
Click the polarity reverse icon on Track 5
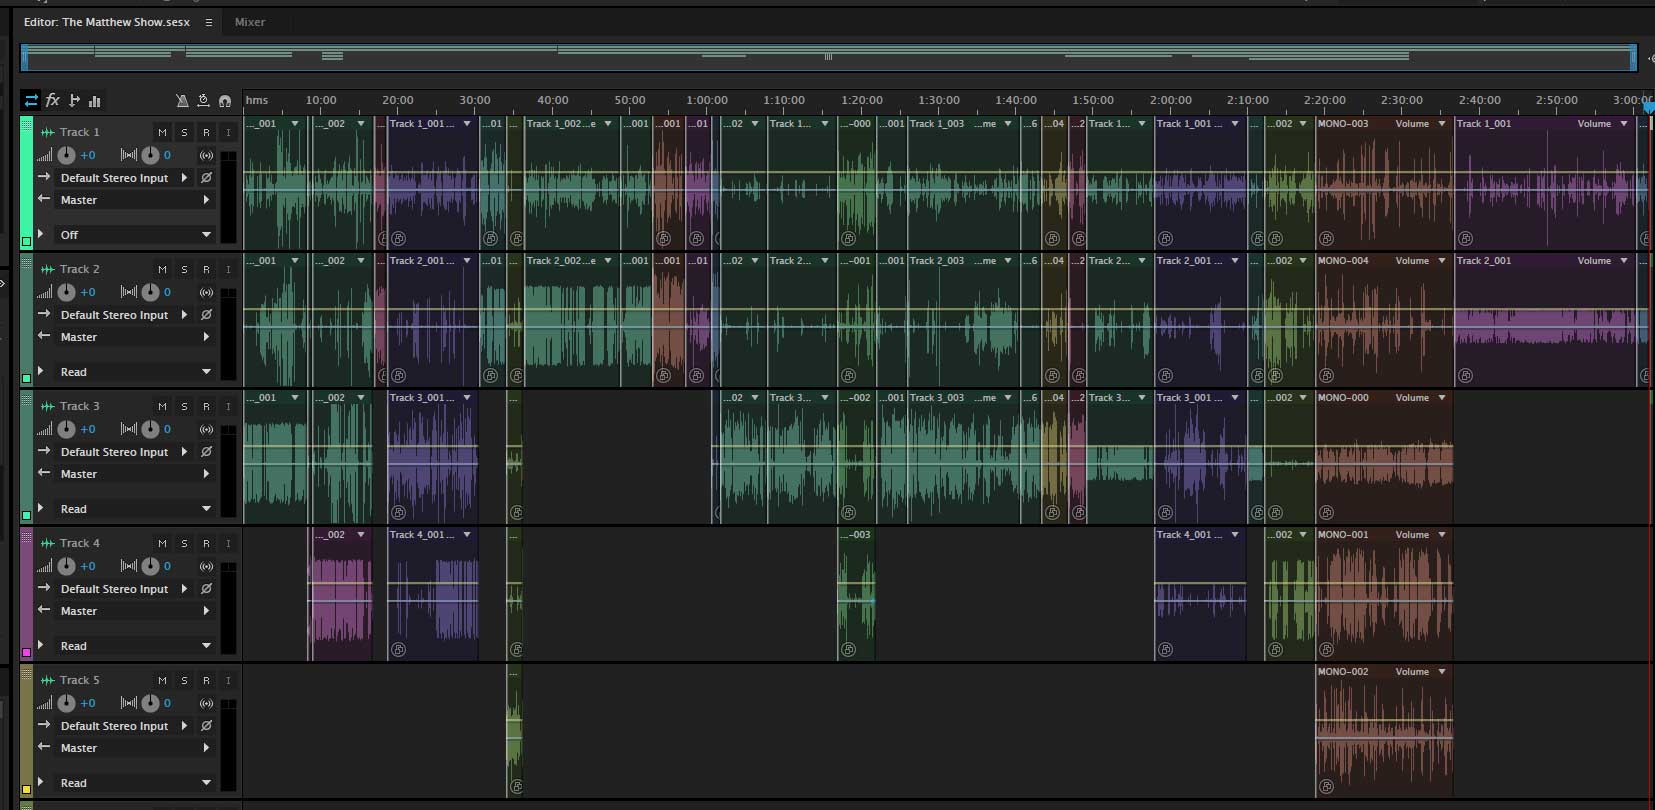tap(206, 725)
